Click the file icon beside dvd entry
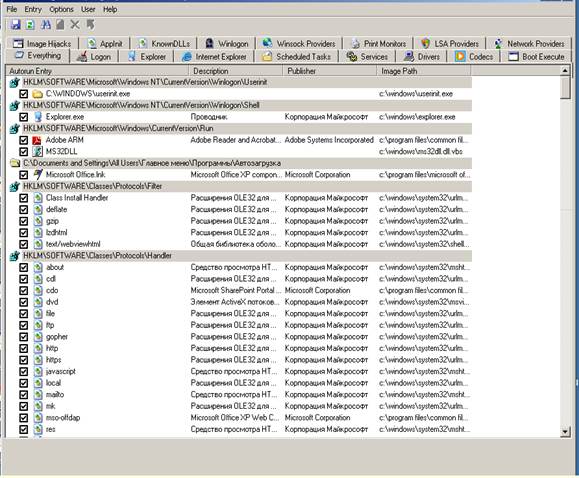The height and width of the screenshot is (478, 579). 38,302
